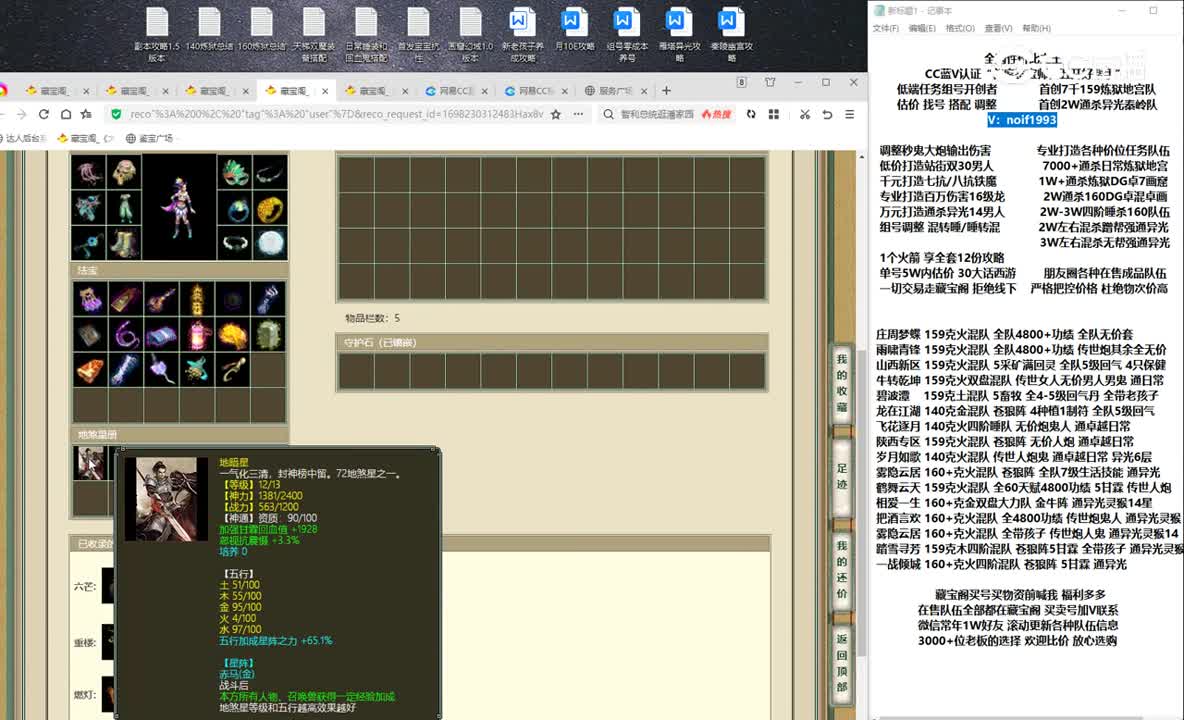Viewport: 1184px width, 720px height.
Task: Click the 物品栏数：5 label
Action: click(x=372, y=318)
